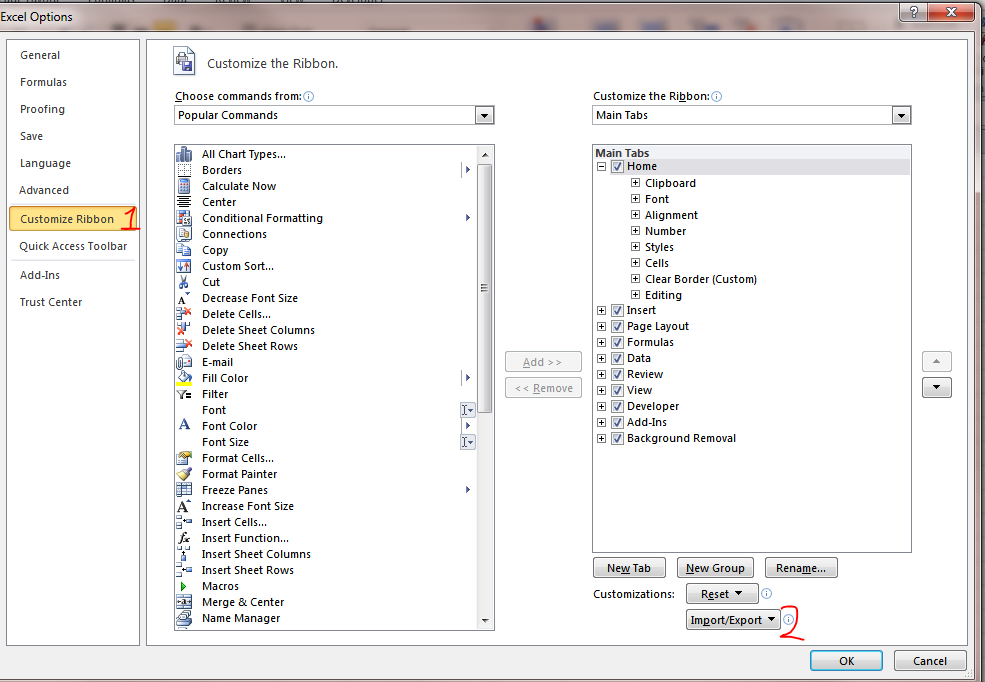
Task: Click the Freeze Panes icon
Action: pyautogui.click(x=184, y=490)
